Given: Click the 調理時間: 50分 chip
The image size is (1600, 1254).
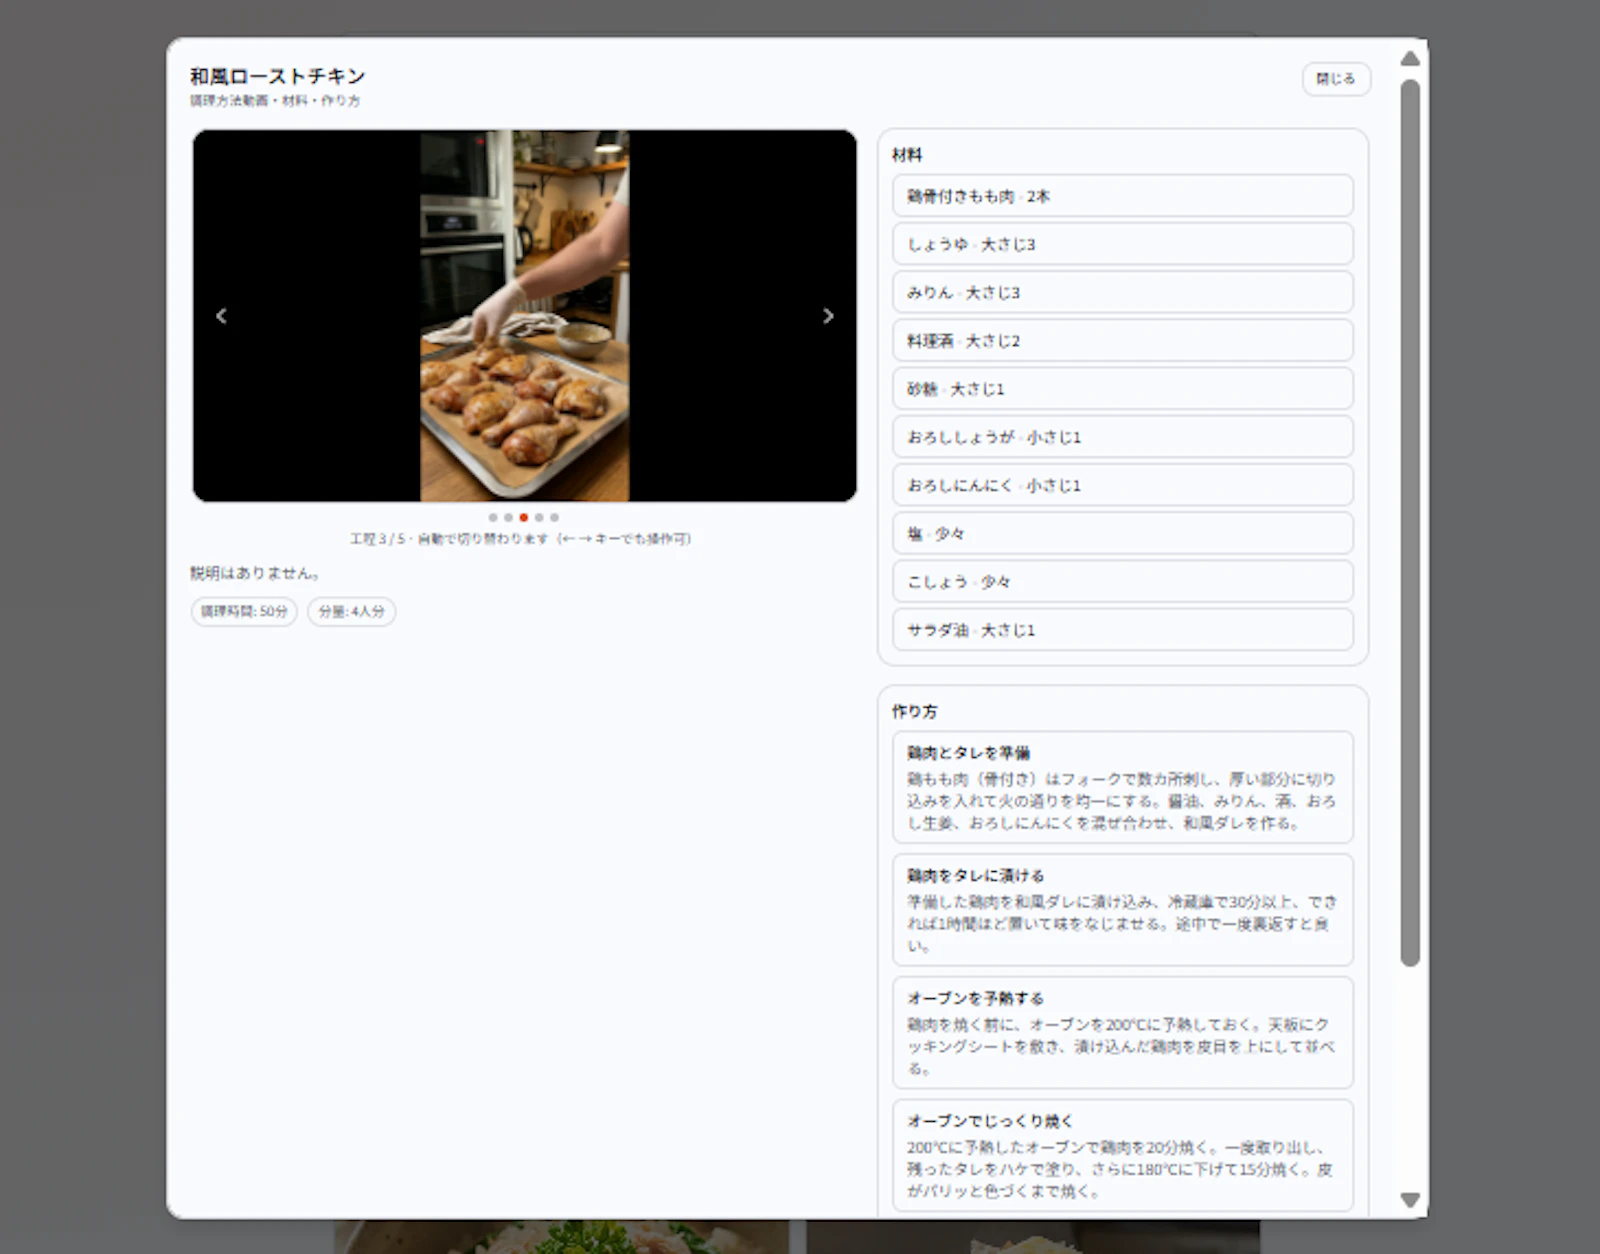Looking at the screenshot, I should 244,611.
